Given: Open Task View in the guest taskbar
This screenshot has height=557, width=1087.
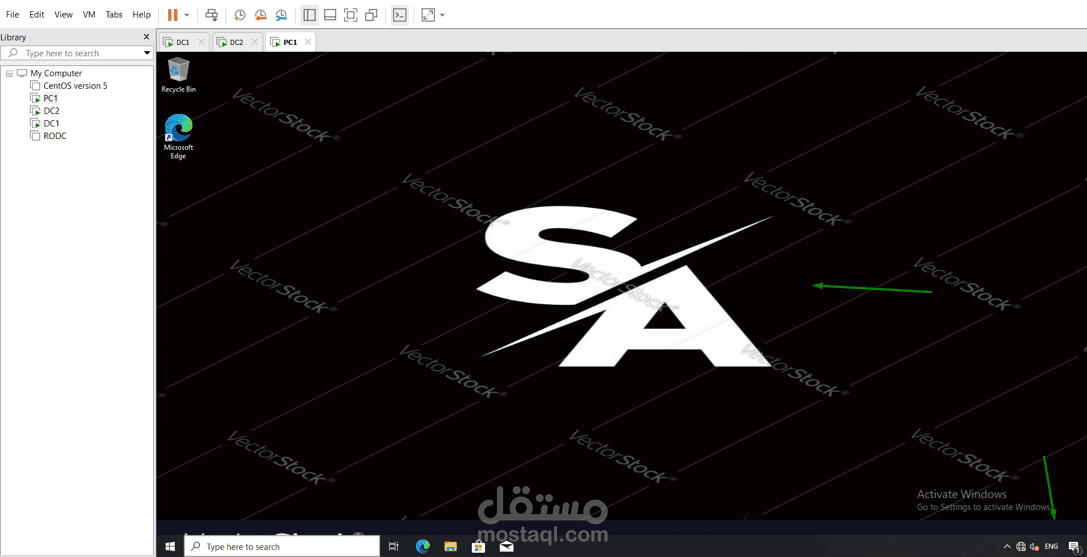Looking at the screenshot, I should [394, 547].
